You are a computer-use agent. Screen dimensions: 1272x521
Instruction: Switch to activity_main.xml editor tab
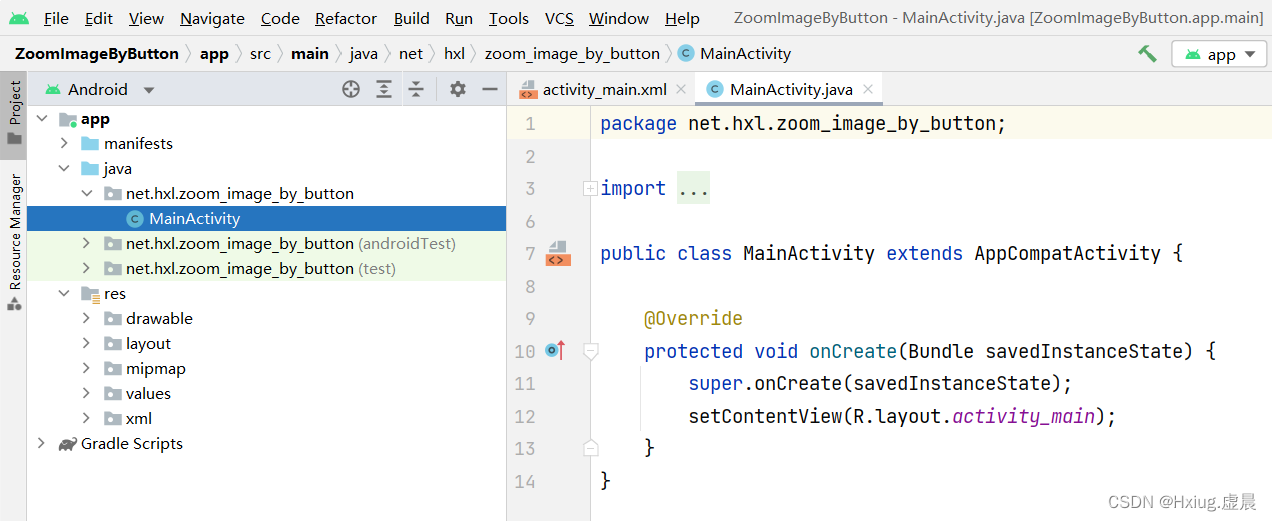coord(604,89)
